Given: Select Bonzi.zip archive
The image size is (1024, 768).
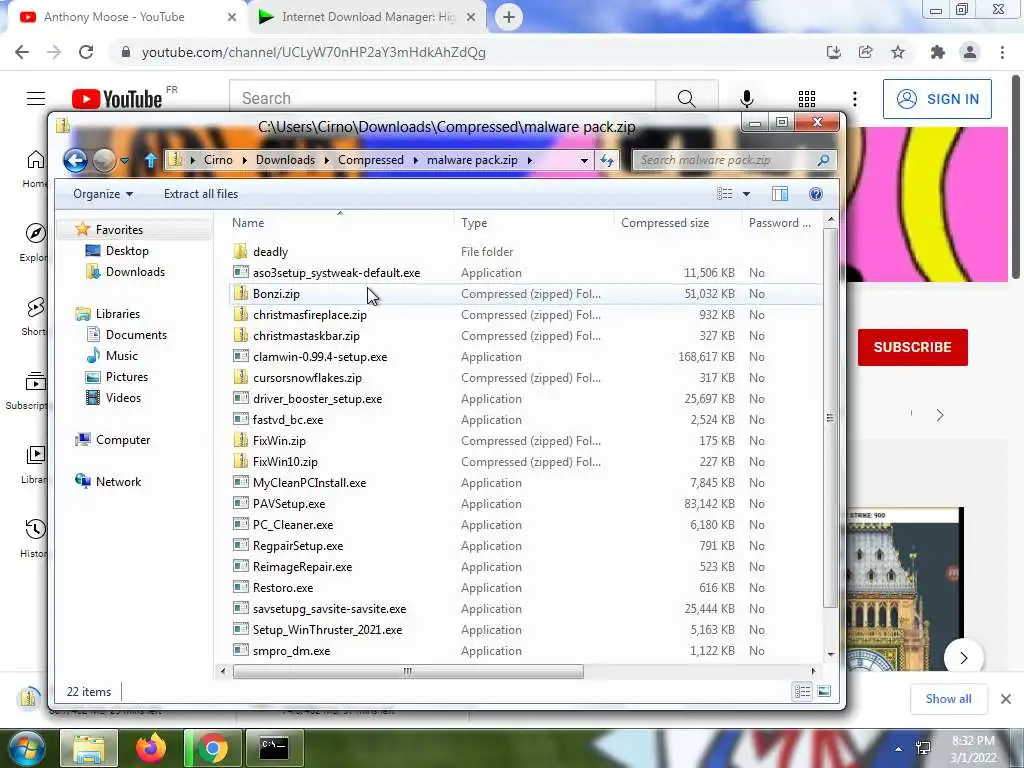Looking at the screenshot, I should pos(276,294).
